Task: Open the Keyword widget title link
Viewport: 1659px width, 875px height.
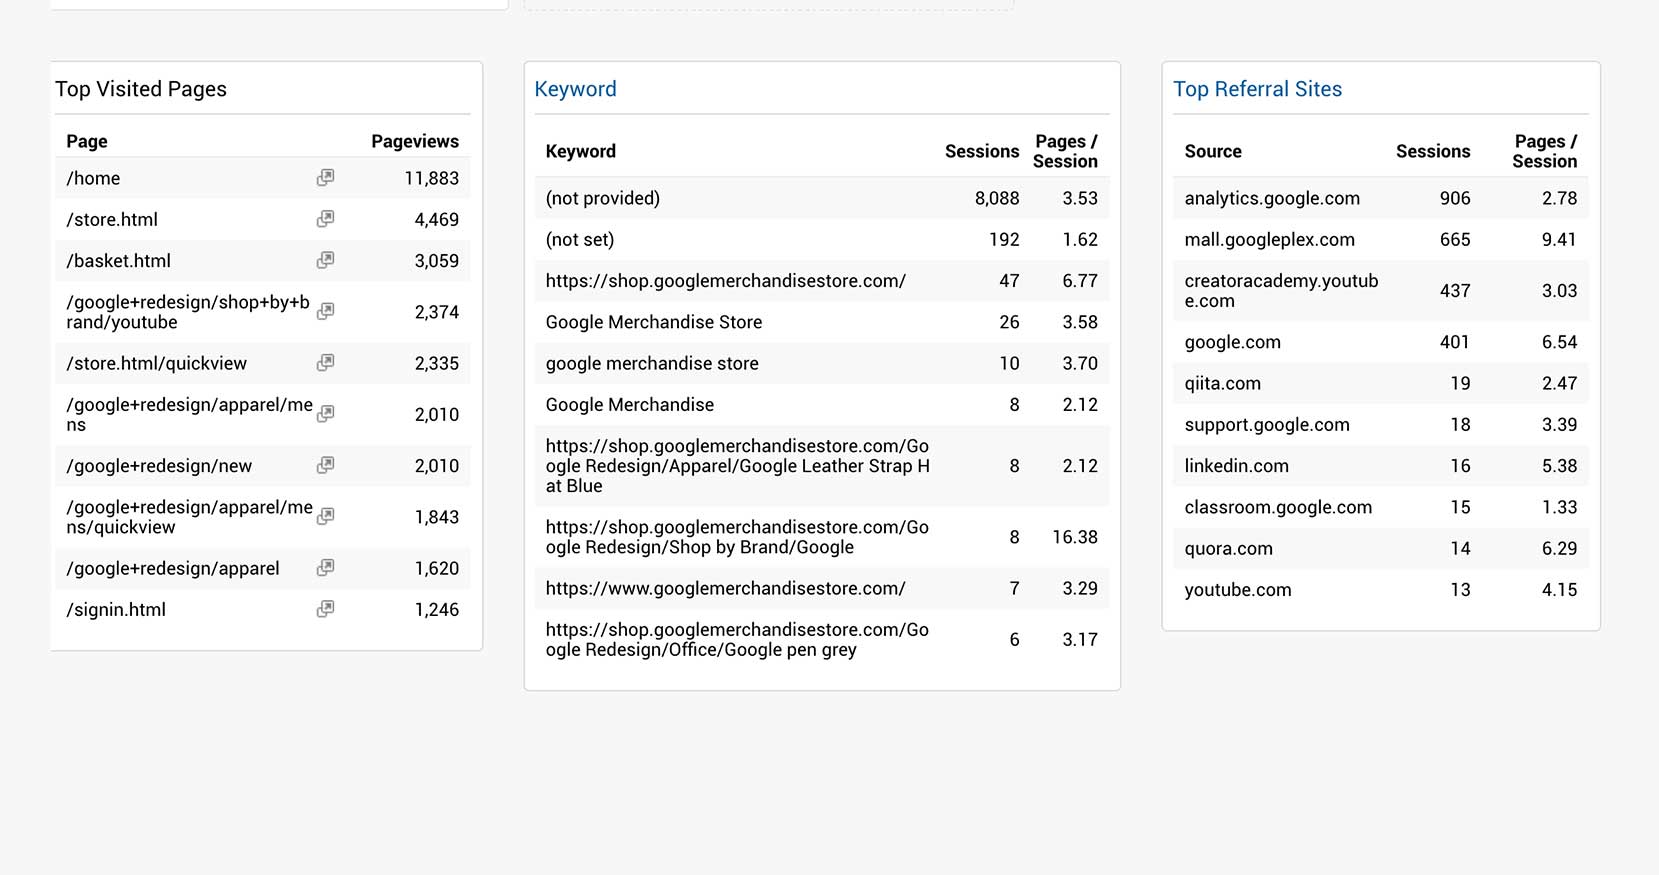Action: [575, 89]
